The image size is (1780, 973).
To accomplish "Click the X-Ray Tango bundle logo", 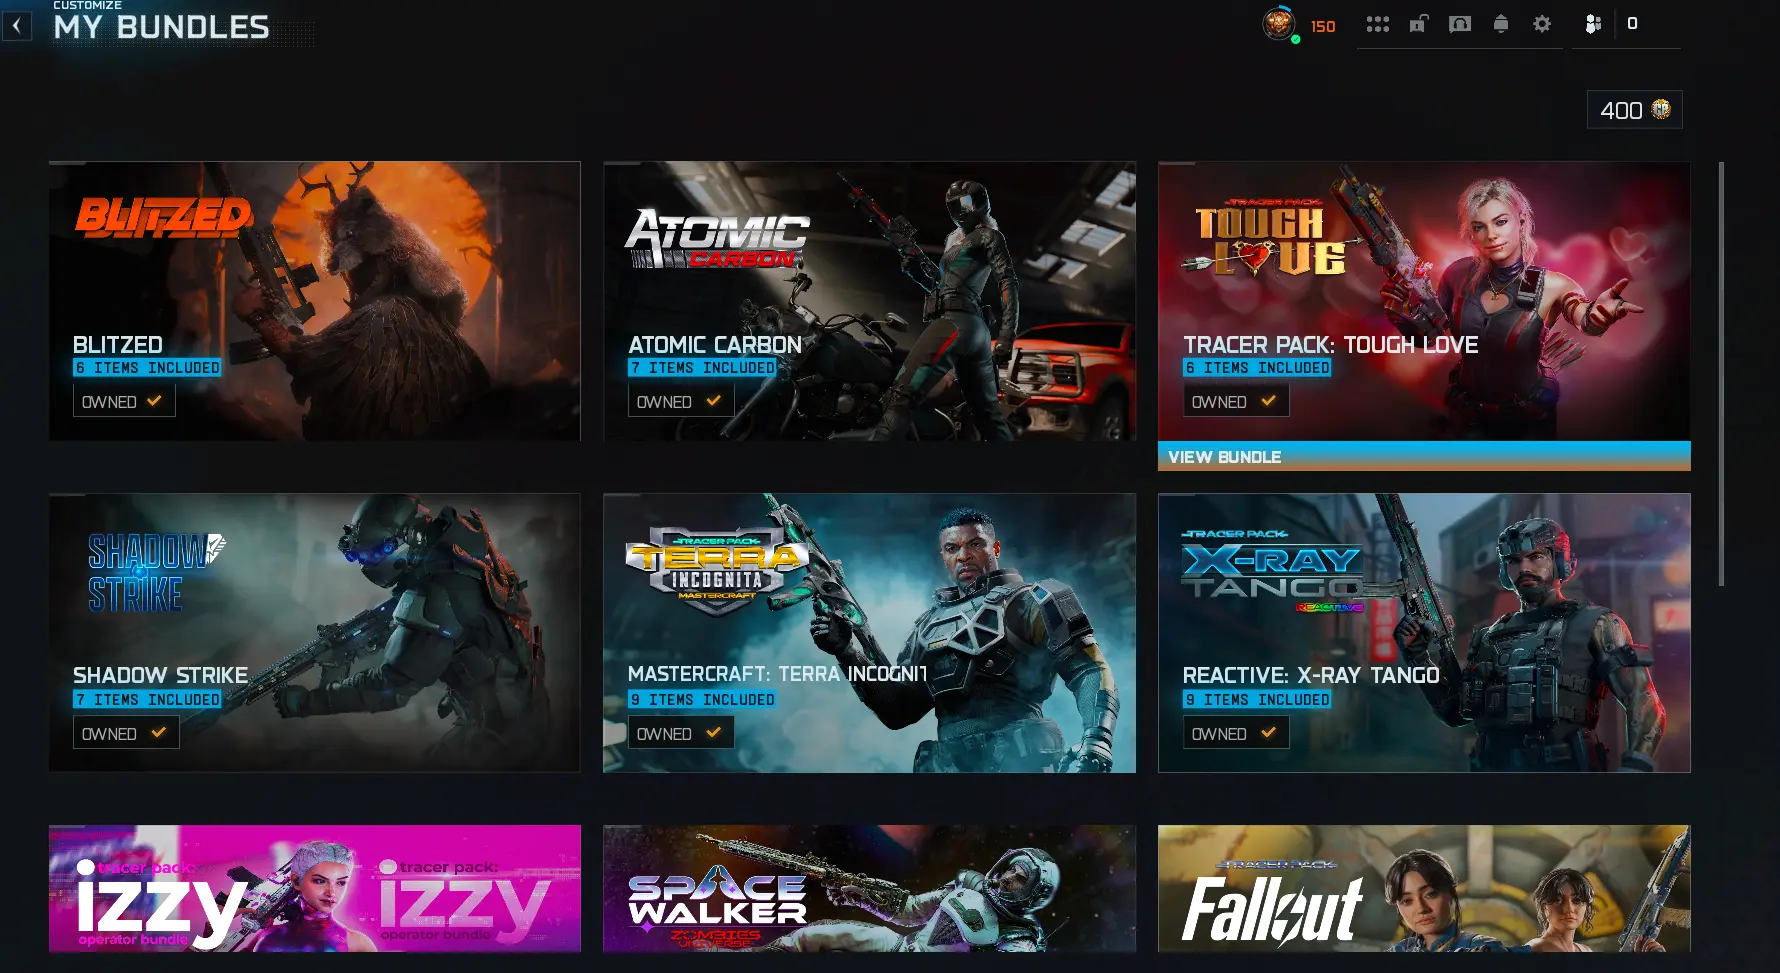I will [x=1274, y=571].
